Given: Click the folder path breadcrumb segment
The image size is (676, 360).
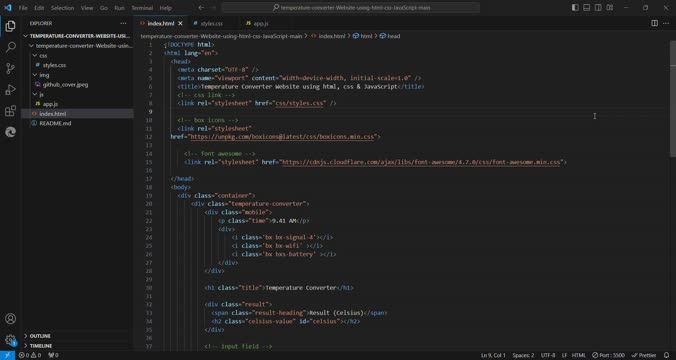Looking at the screenshot, I should pyautogui.click(x=221, y=36).
